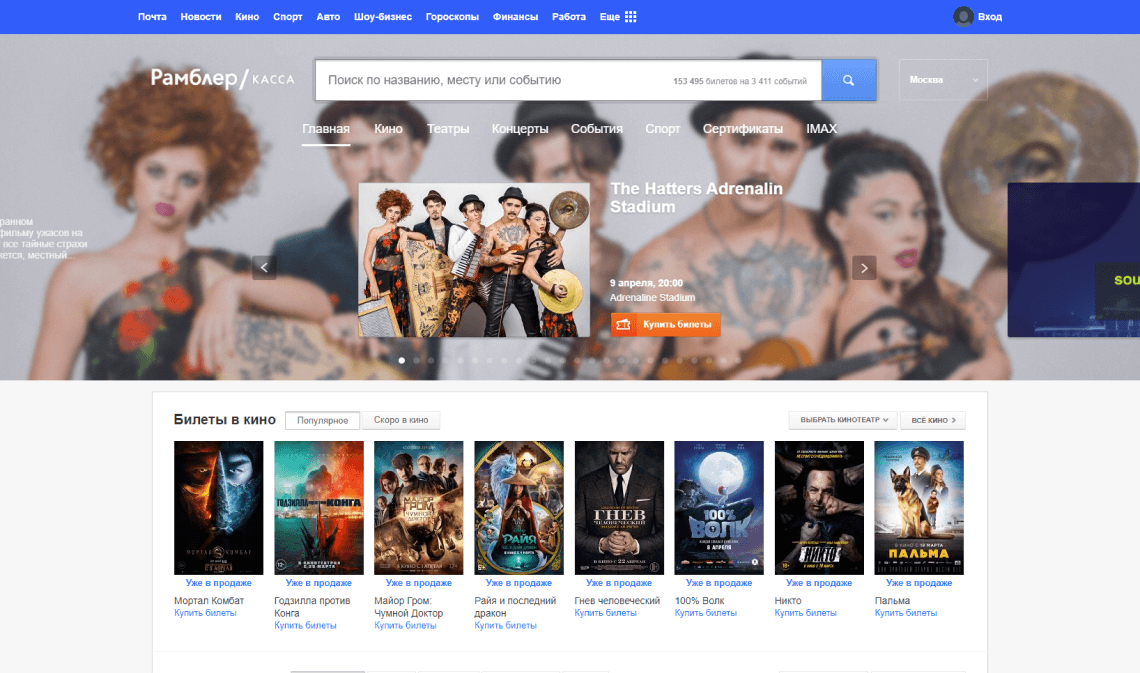This screenshot has width=1140, height=673.
Task: Open the Мортал Комбат poster
Action: pyautogui.click(x=219, y=508)
